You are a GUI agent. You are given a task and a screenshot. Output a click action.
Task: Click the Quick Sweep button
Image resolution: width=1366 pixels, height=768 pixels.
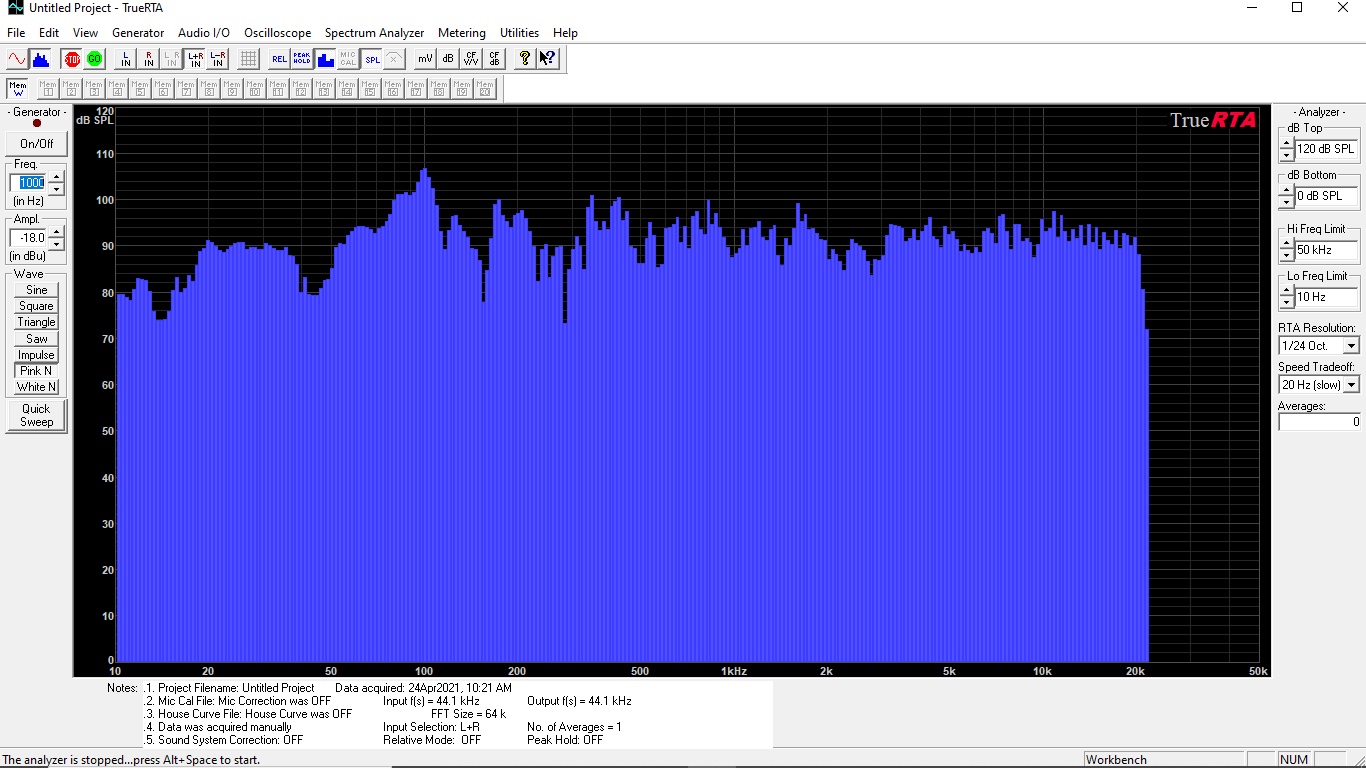coord(37,415)
